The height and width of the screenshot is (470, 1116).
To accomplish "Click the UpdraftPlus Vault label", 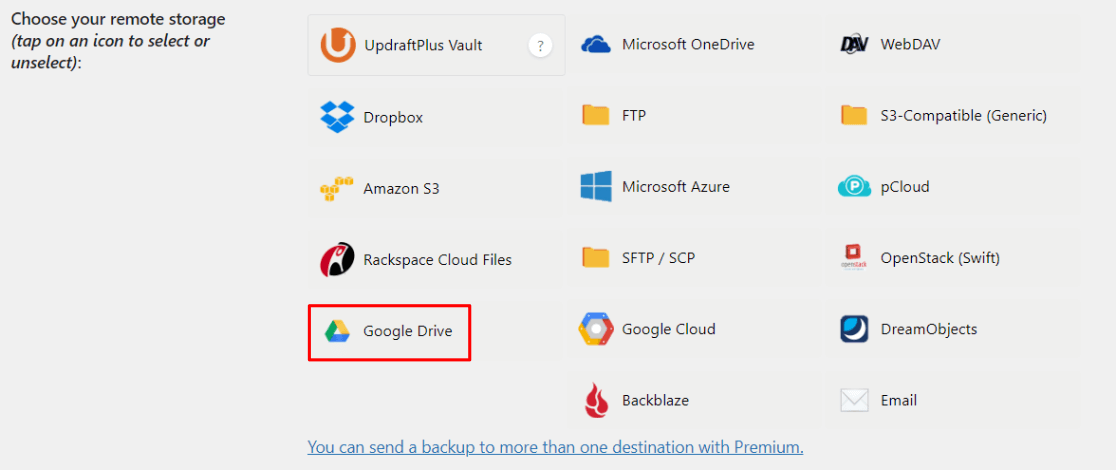I will (423, 46).
